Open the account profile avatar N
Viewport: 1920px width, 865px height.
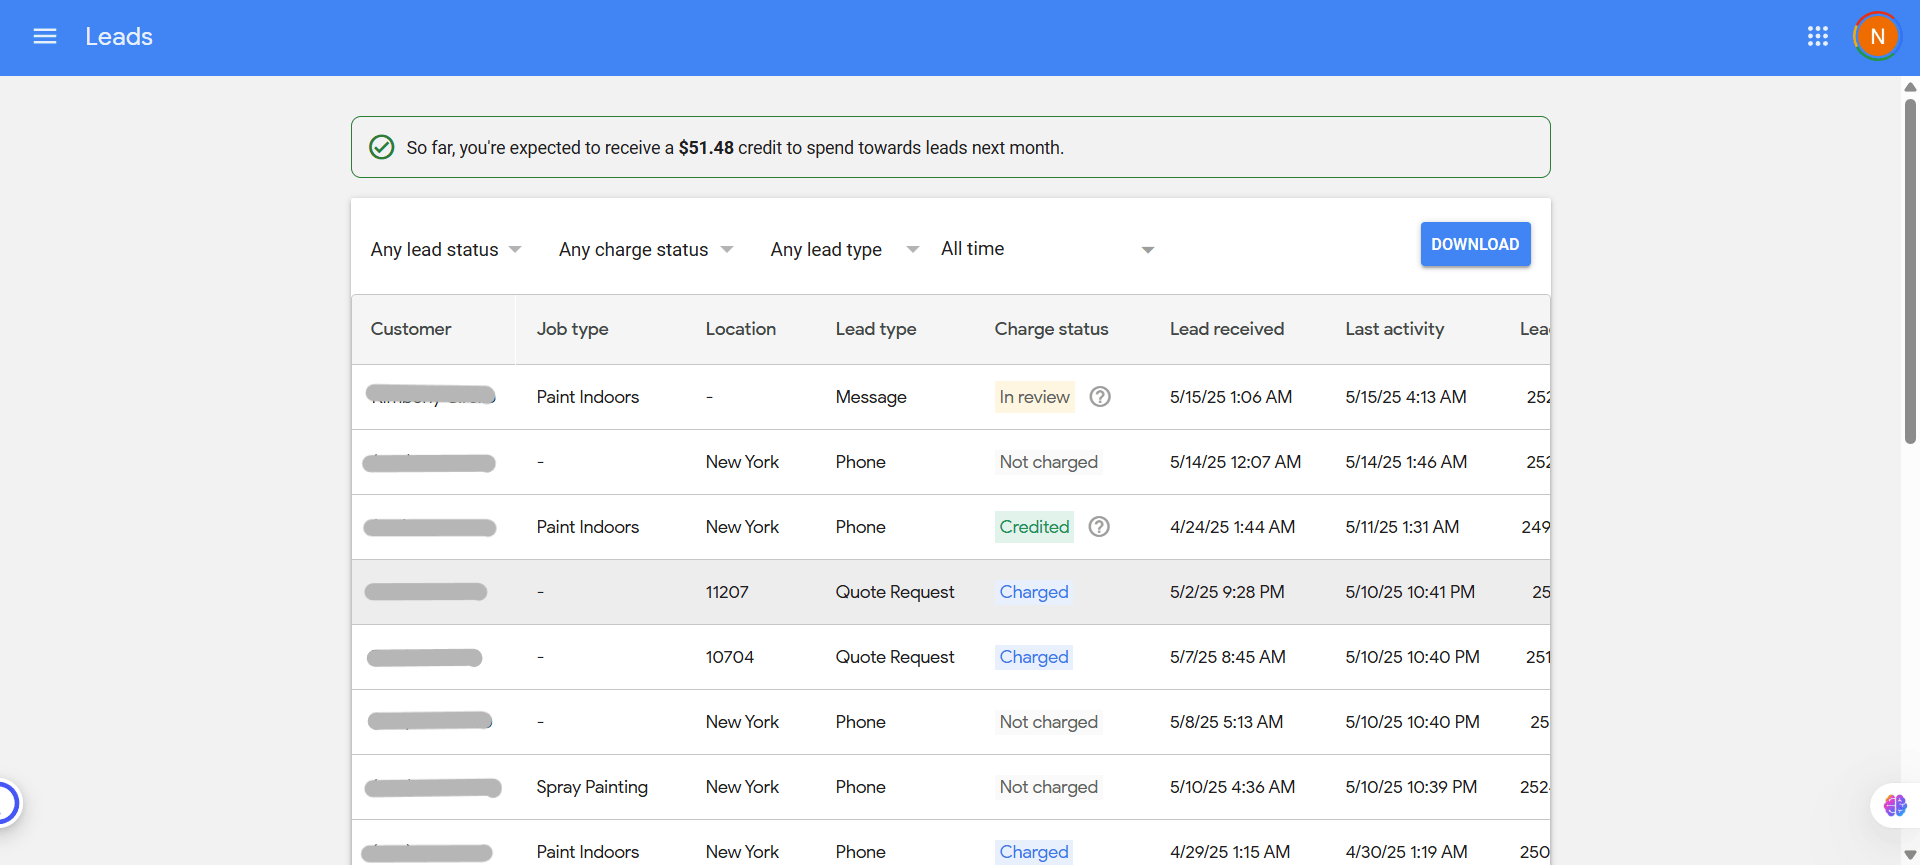(x=1877, y=37)
